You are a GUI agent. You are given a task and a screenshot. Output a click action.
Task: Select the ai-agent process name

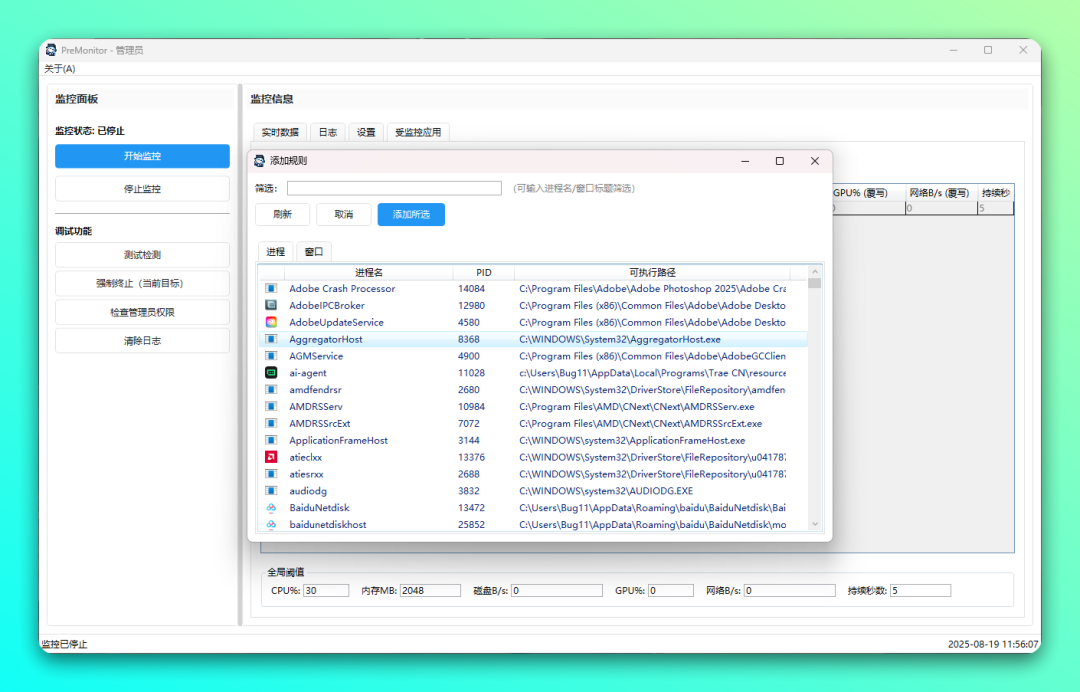click(x=308, y=373)
